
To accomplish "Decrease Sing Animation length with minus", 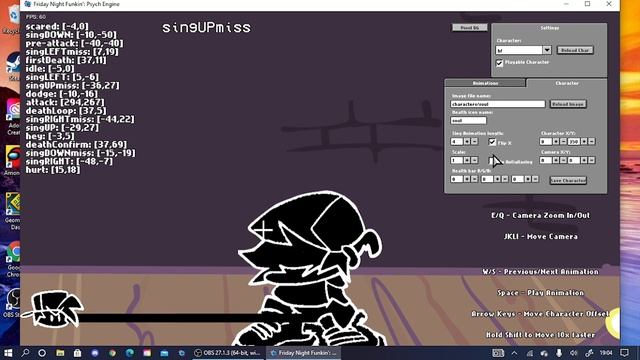I will tap(474, 142).
